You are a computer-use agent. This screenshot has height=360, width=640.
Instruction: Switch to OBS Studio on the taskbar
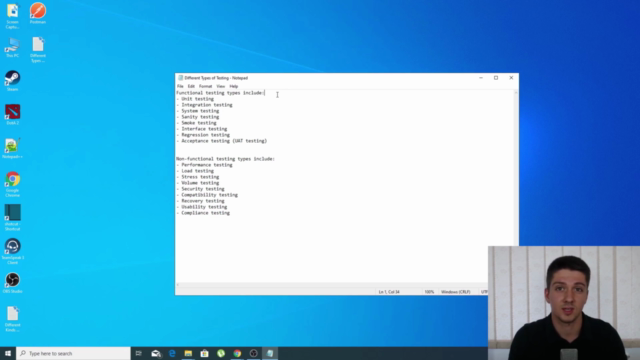click(x=253, y=353)
